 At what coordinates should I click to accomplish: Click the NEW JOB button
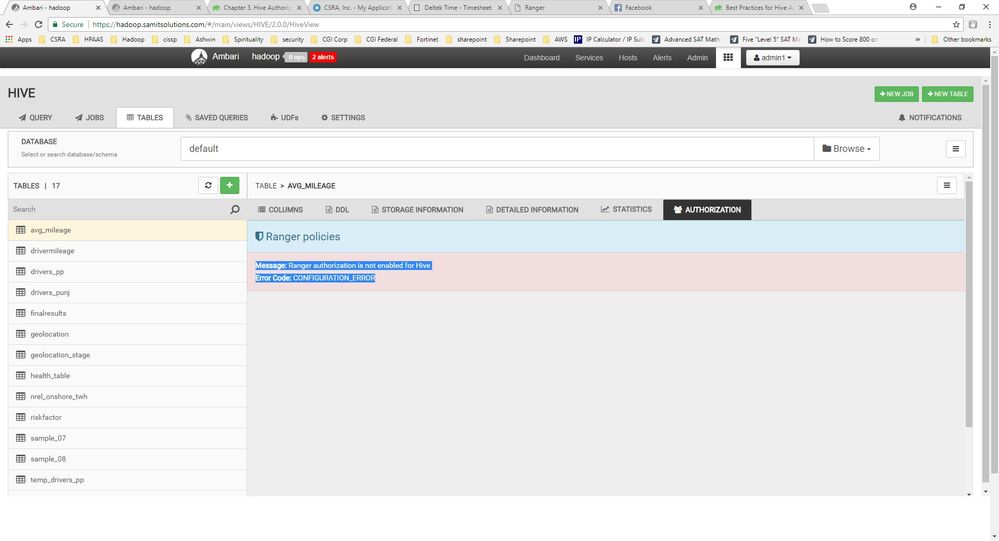(896, 94)
